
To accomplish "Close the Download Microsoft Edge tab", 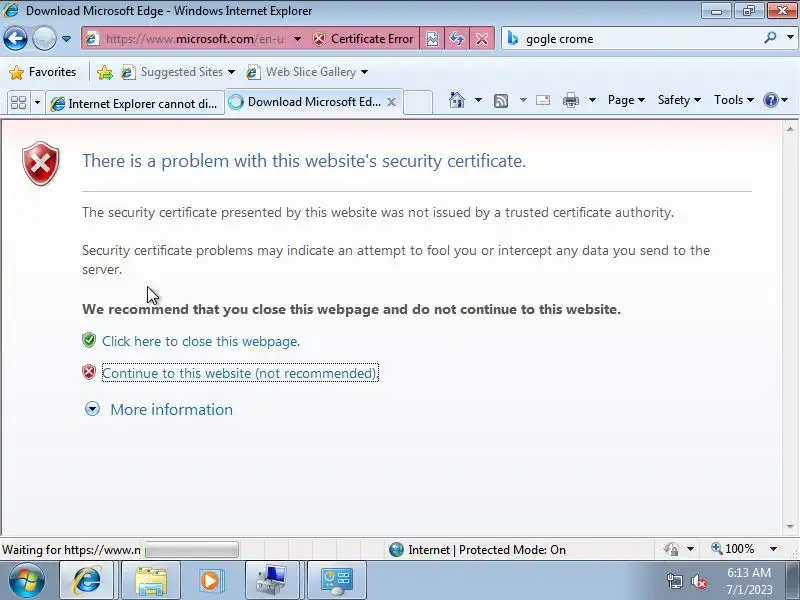I will [x=391, y=102].
